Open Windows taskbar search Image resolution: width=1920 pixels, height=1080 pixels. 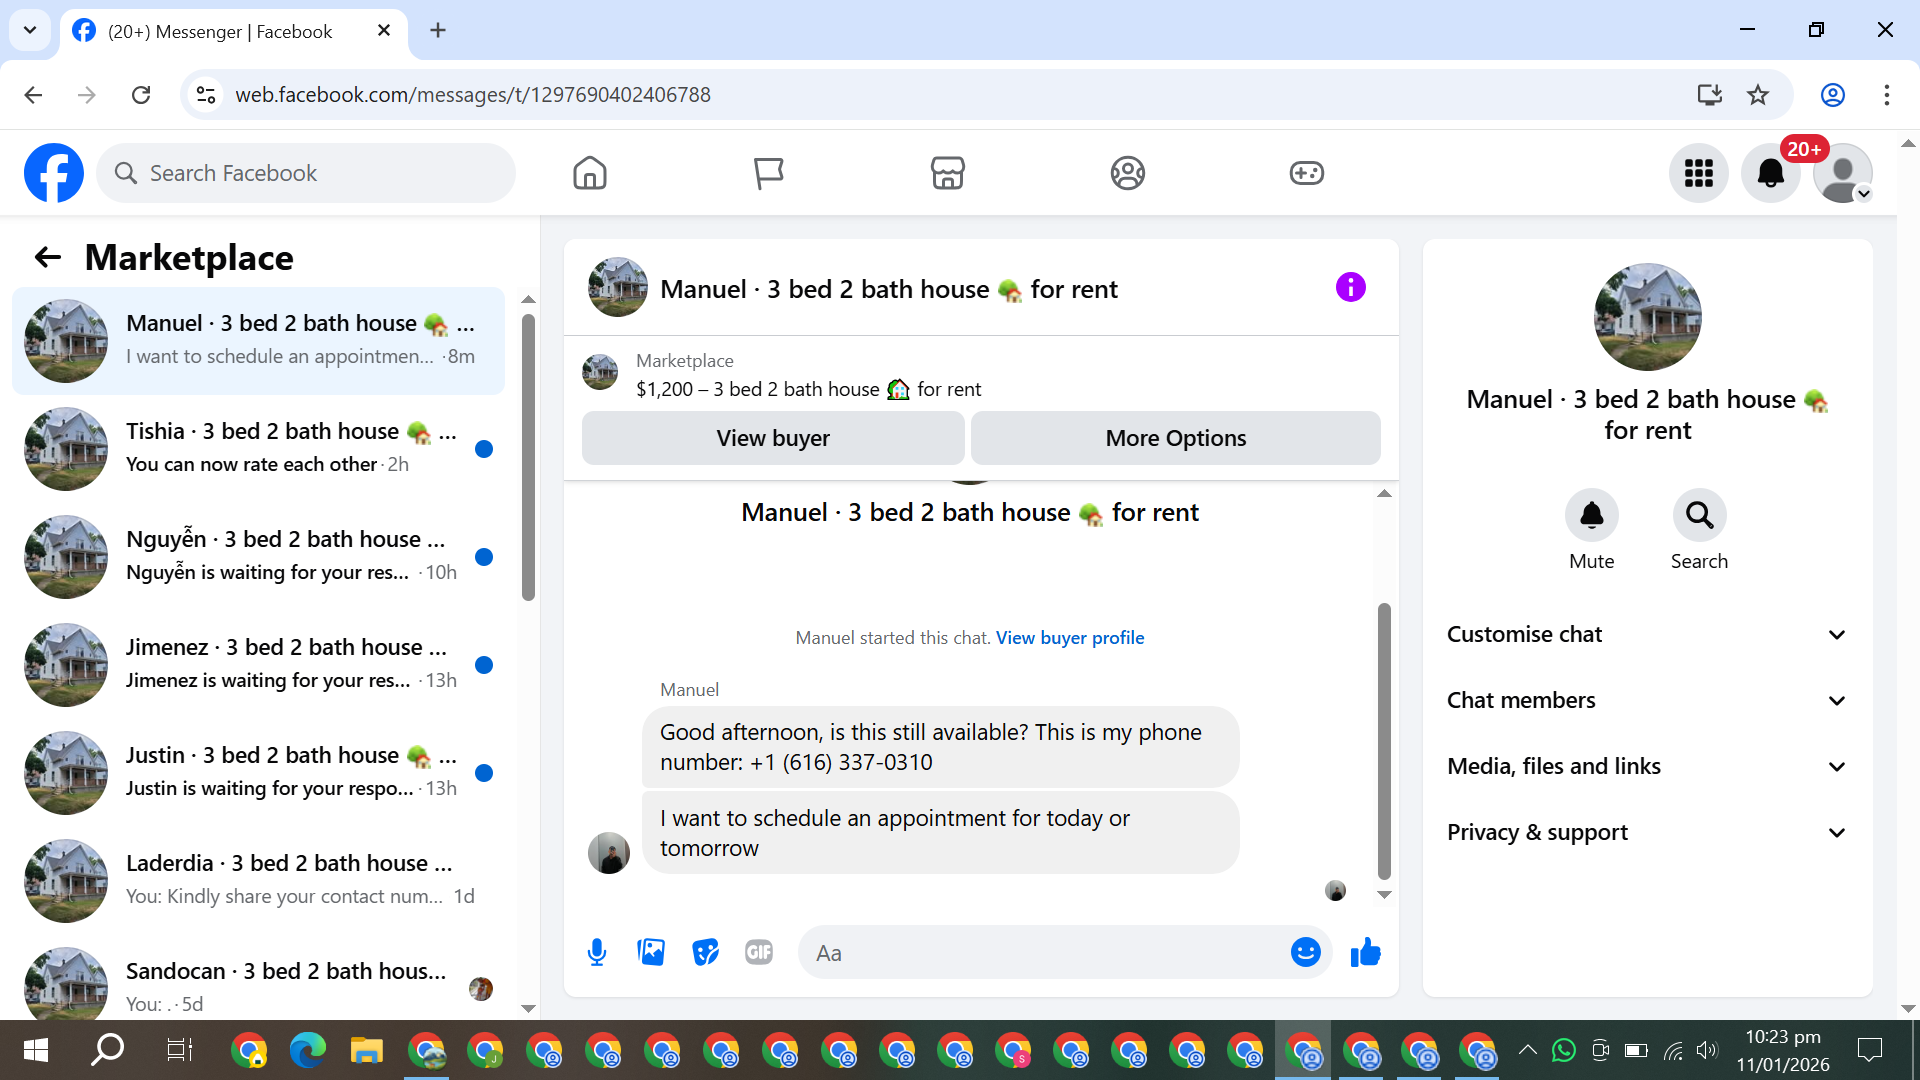(x=107, y=1050)
